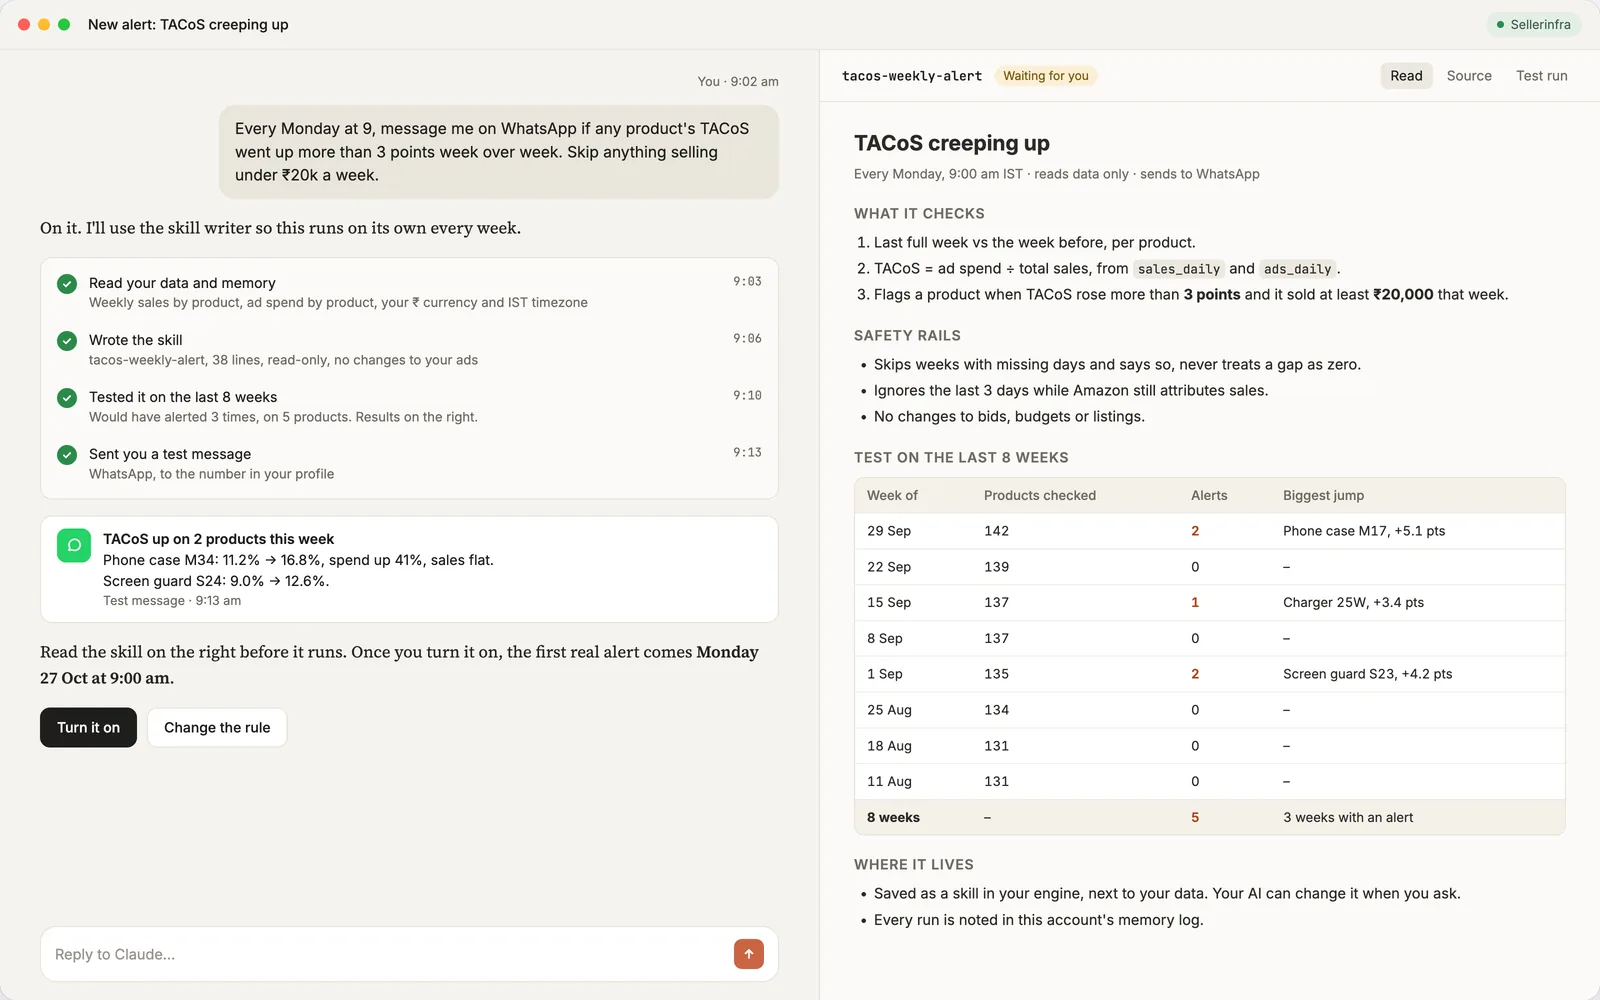This screenshot has width=1600, height=1000.
Task: Select the 1 Sep week row
Action: [1210, 674]
